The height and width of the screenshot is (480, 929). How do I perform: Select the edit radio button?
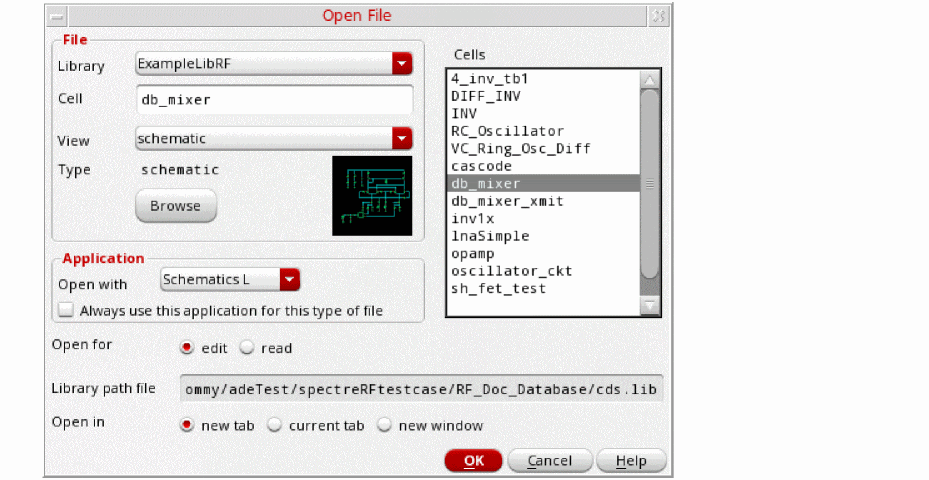186,348
